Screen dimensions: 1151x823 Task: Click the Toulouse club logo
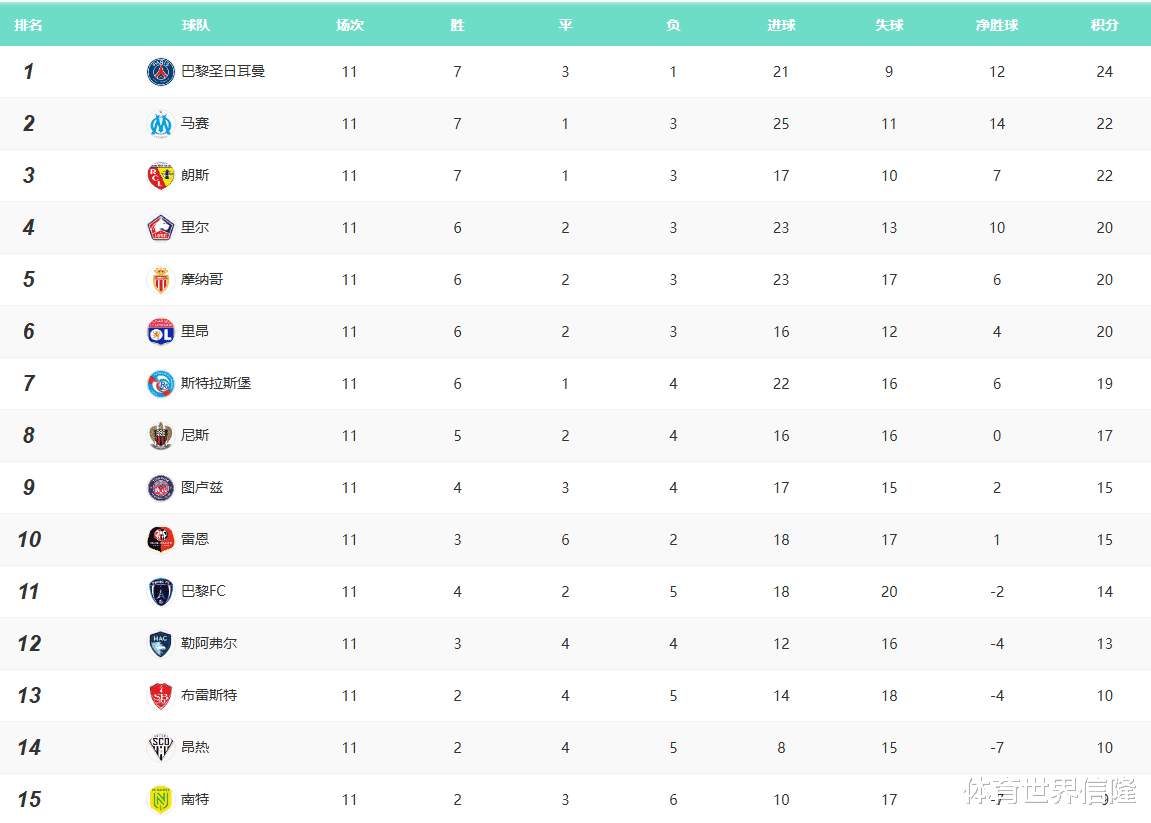point(161,488)
